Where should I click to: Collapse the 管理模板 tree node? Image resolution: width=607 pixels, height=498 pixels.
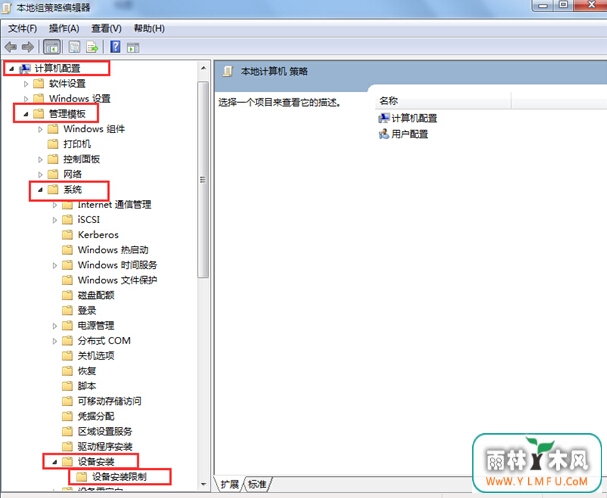coord(26,114)
